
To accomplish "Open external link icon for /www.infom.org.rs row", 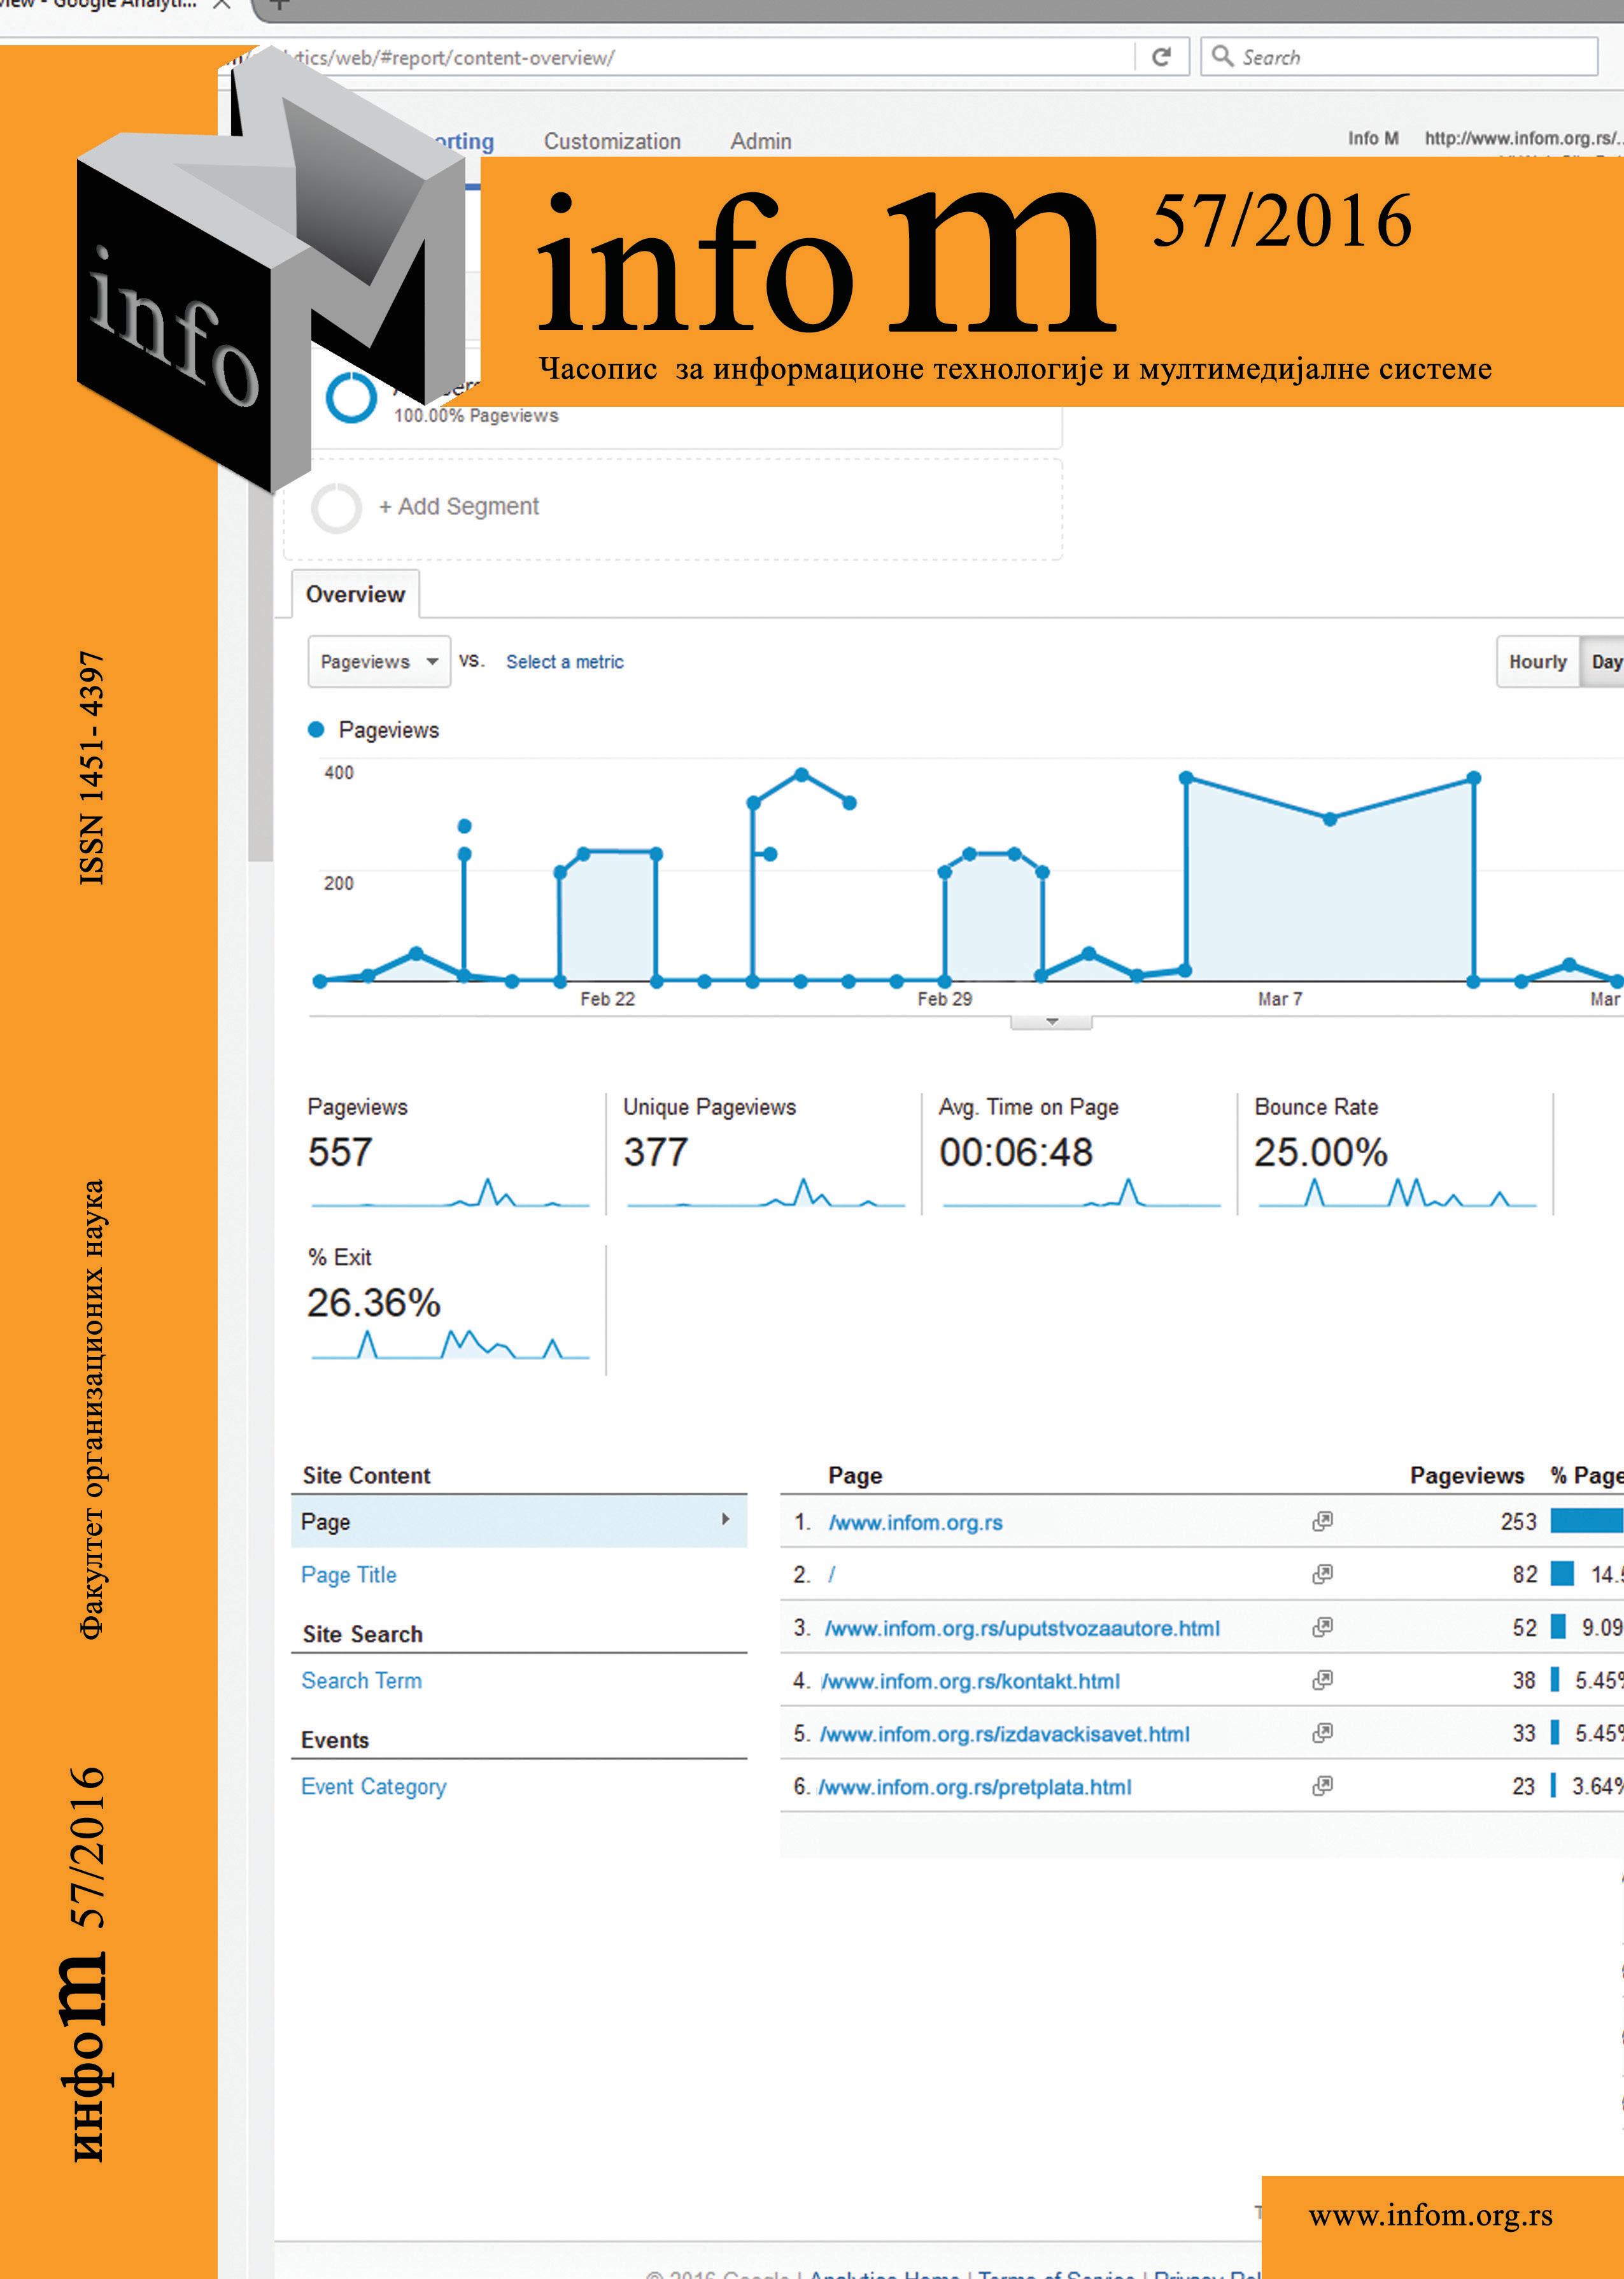I will point(1322,1521).
